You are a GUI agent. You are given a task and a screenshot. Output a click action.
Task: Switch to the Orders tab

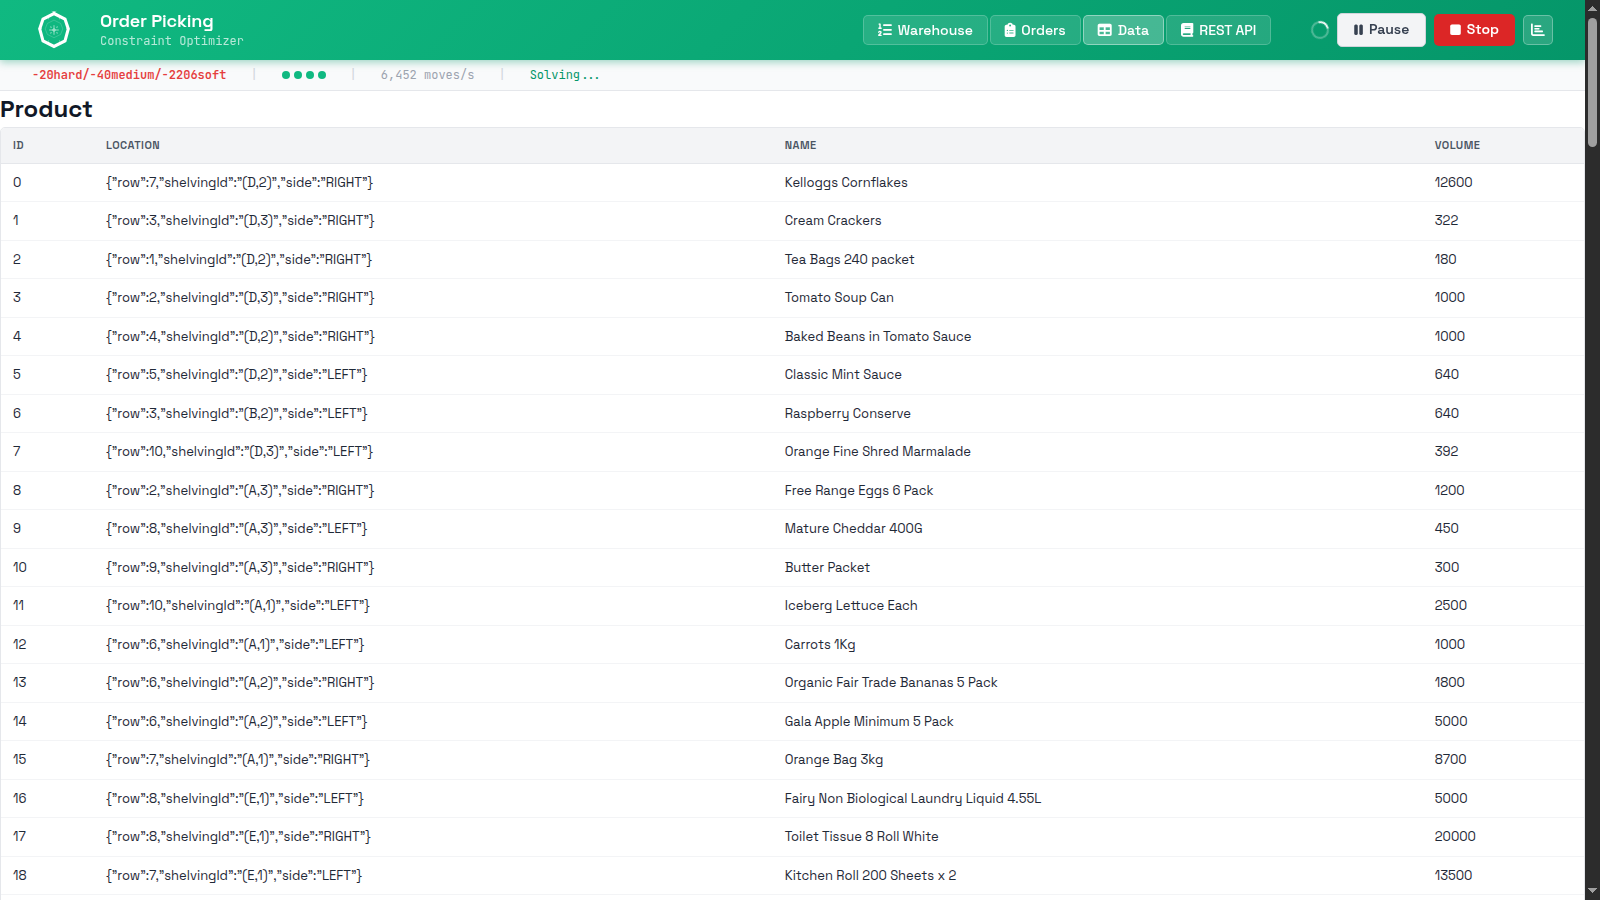tap(1035, 30)
